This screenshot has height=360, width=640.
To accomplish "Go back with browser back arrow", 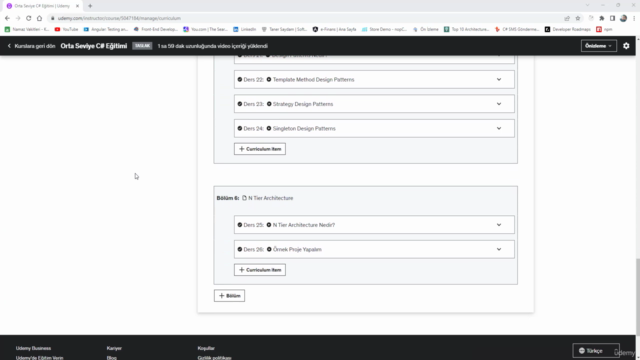I will (7, 18).
